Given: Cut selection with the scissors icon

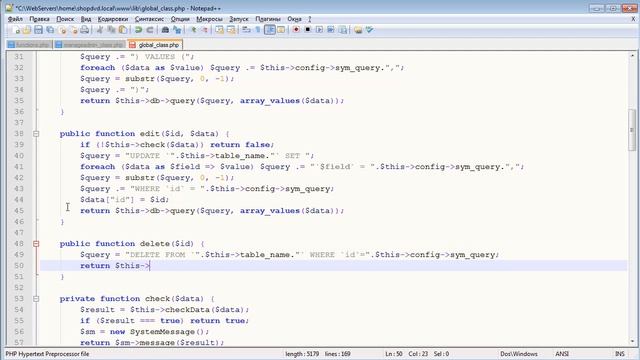Looking at the screenshot, I should pos(100,30).
